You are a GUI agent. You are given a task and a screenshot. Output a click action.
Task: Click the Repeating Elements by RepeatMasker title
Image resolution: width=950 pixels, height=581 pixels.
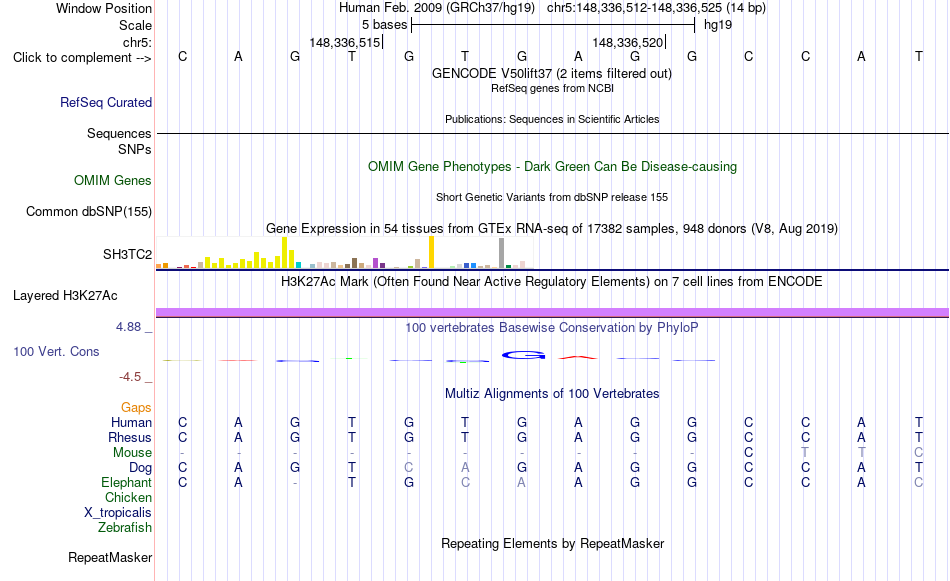[553, 543]
